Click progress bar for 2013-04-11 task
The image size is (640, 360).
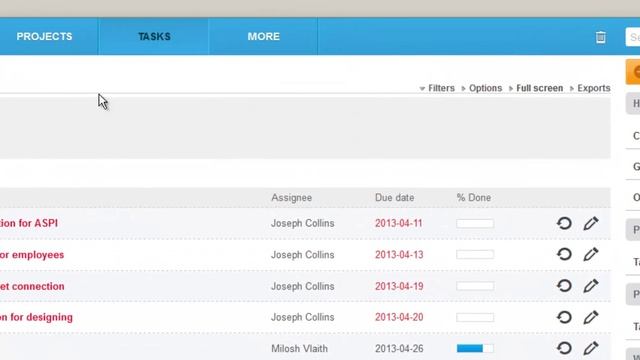pos(475,223)
